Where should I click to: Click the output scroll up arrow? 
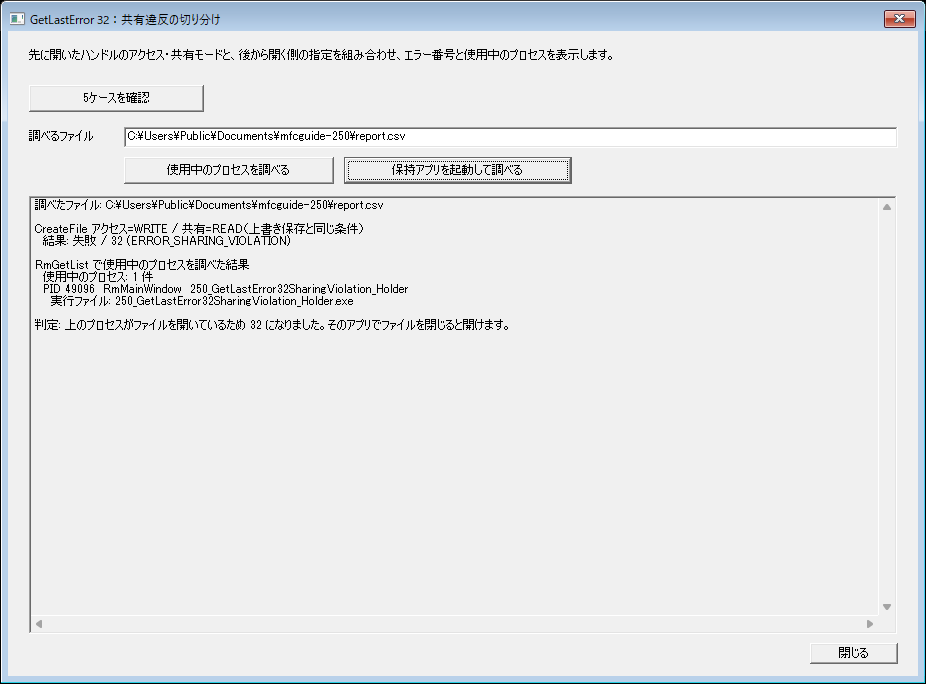pyautogui.click(x=886, y=207)
